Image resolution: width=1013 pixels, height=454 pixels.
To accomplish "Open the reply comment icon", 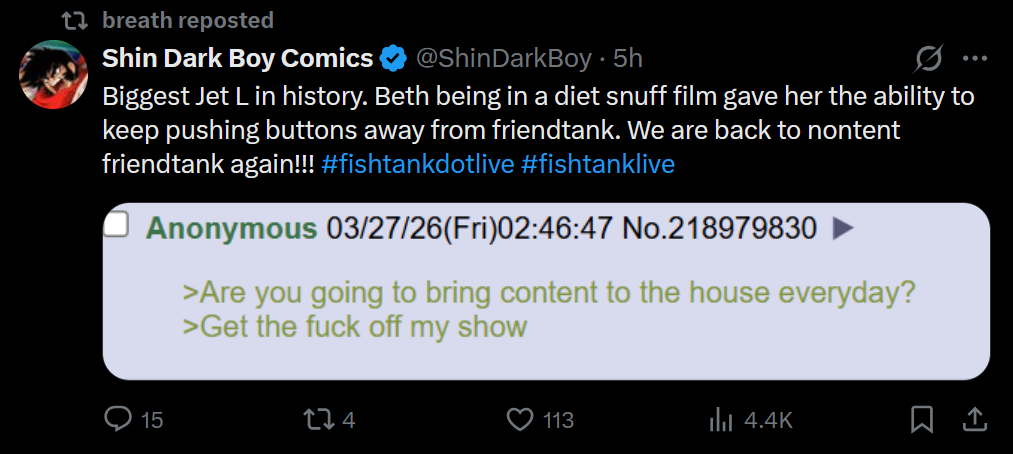I will tap(118, 420).
